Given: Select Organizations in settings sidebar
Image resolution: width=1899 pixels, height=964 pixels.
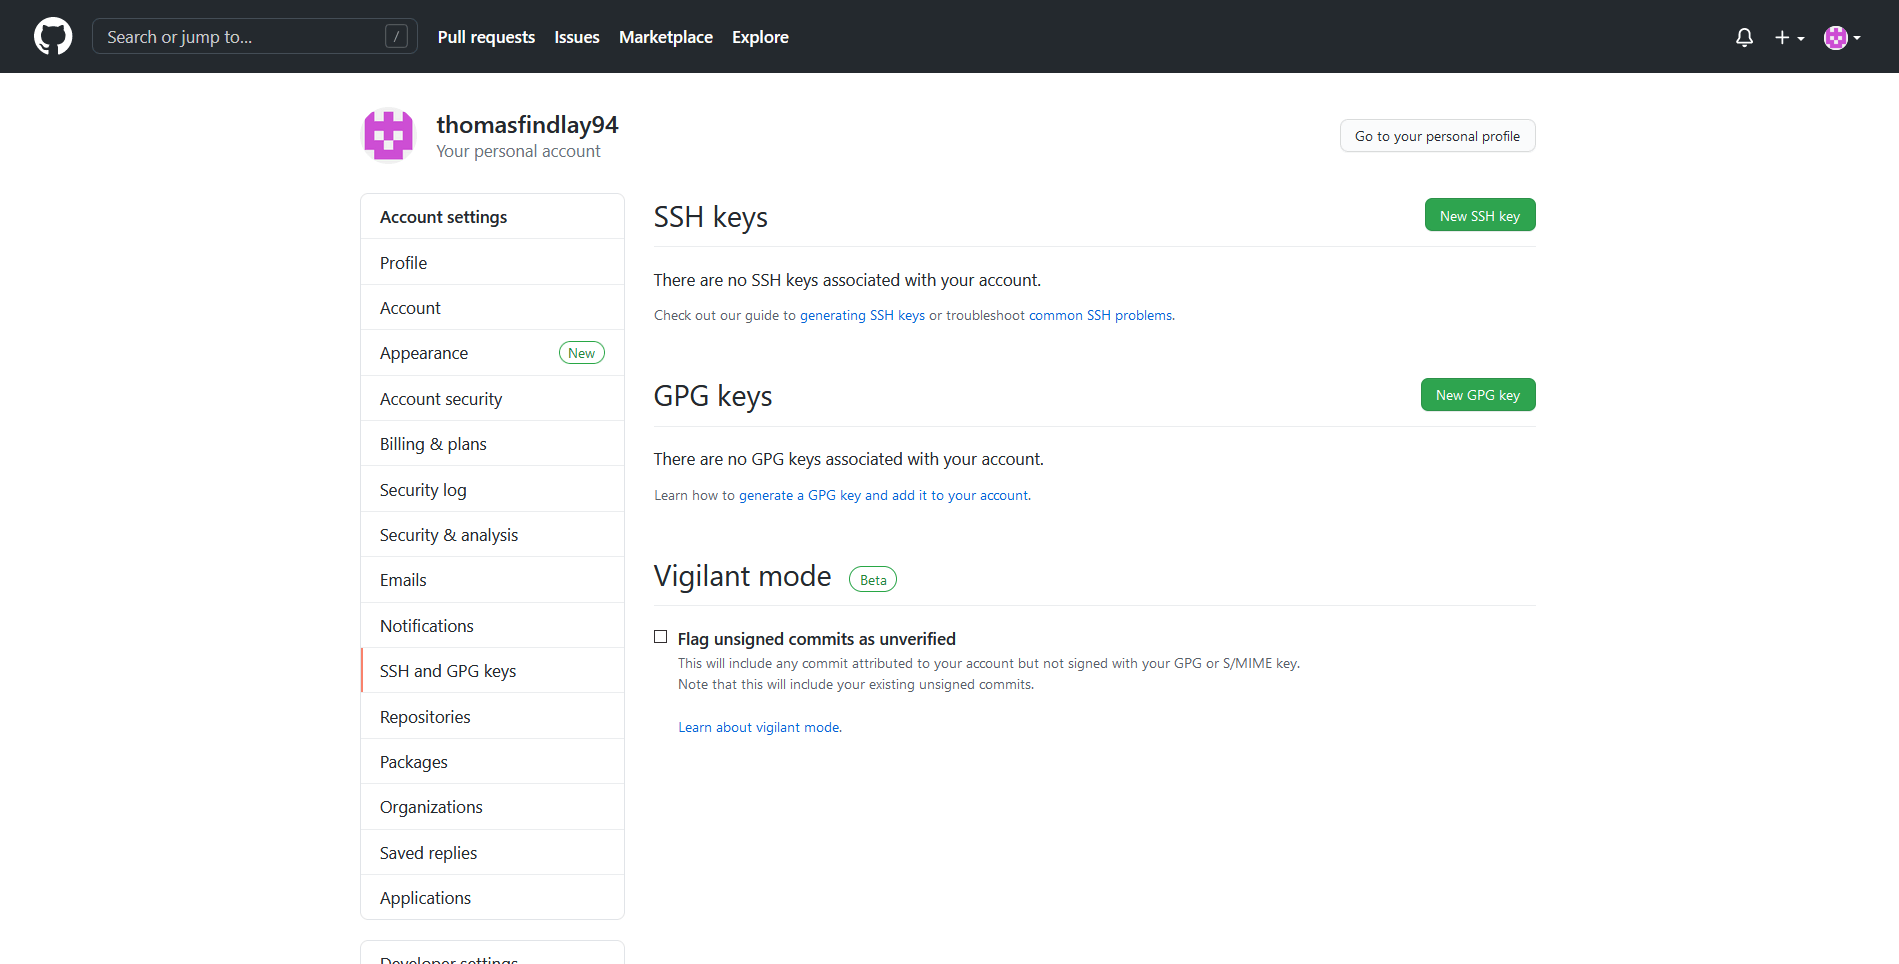Looking at the screenshot, I should pos(492,807).
